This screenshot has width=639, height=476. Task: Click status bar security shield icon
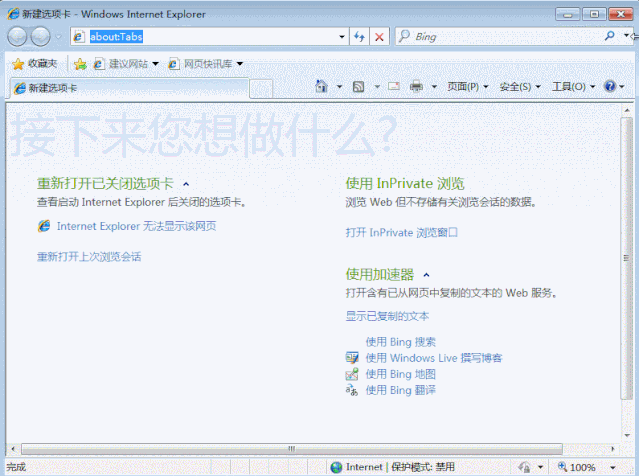pyautogui.click(x=524, y=467)
